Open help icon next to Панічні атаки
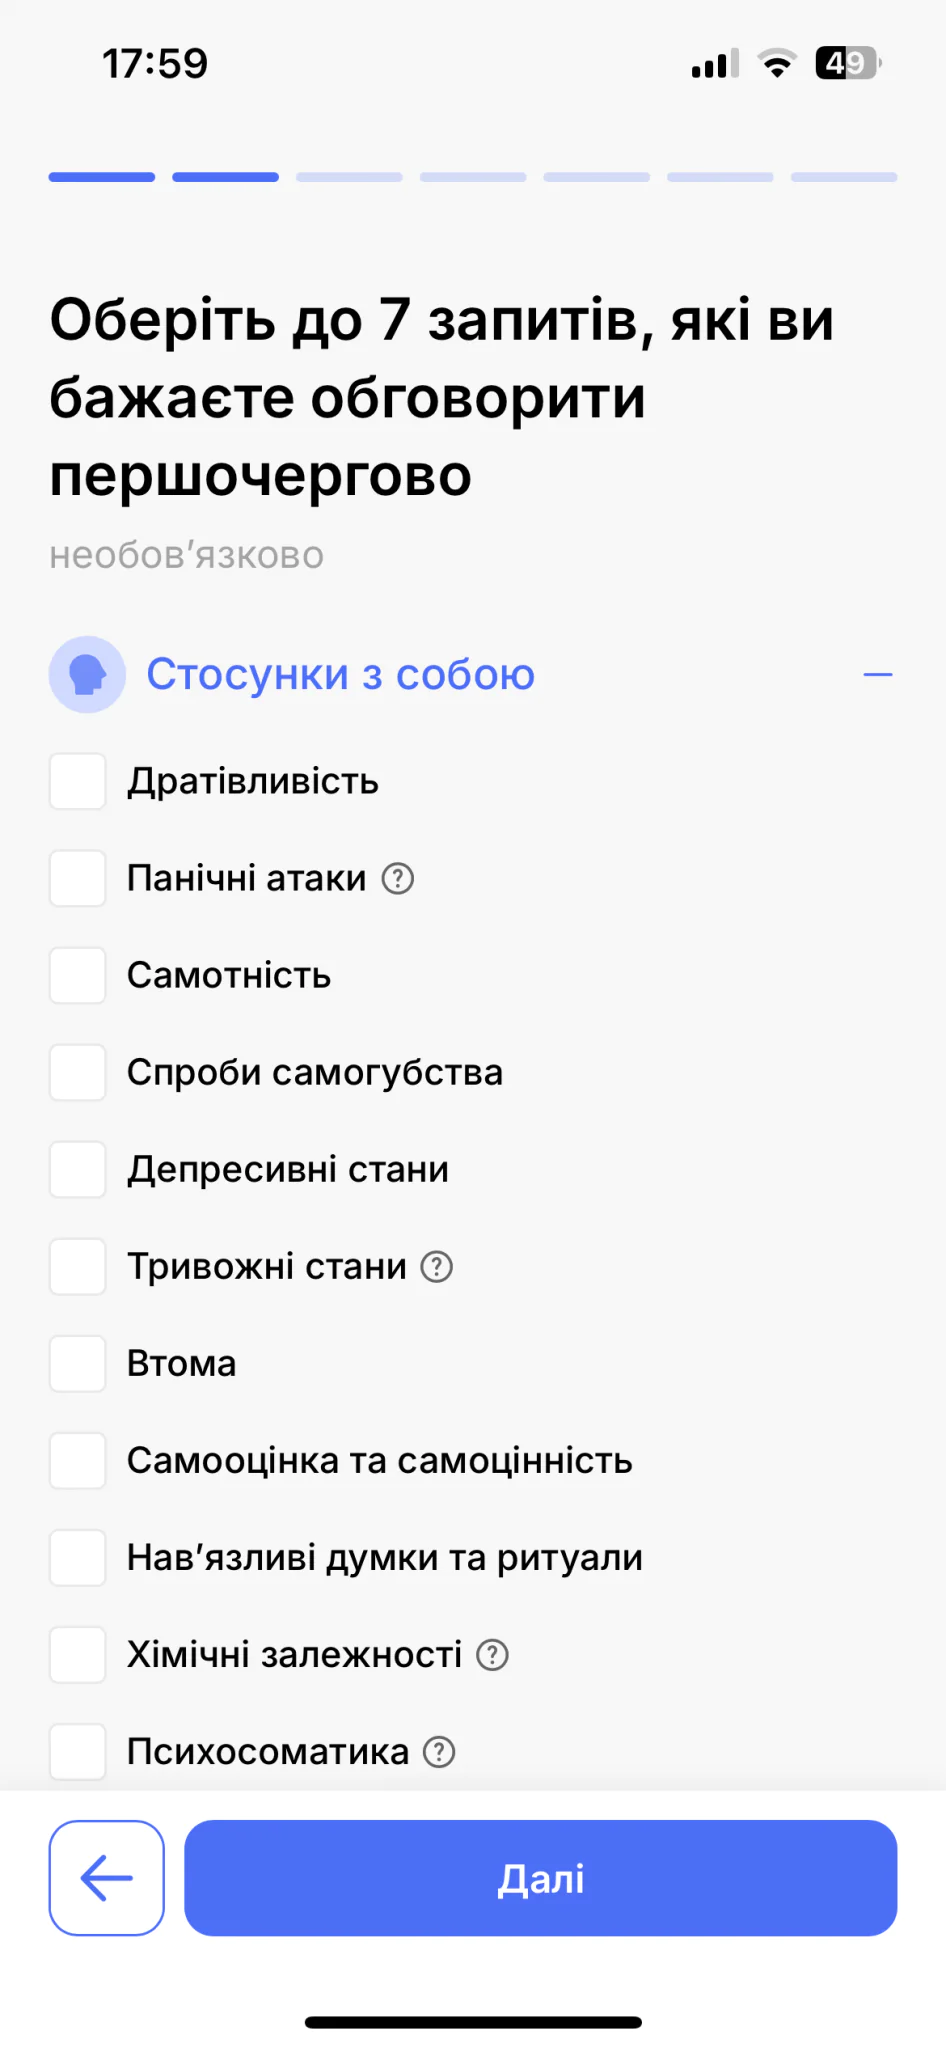This screenshot has width=946, height=2048. (x=398, y=878)
